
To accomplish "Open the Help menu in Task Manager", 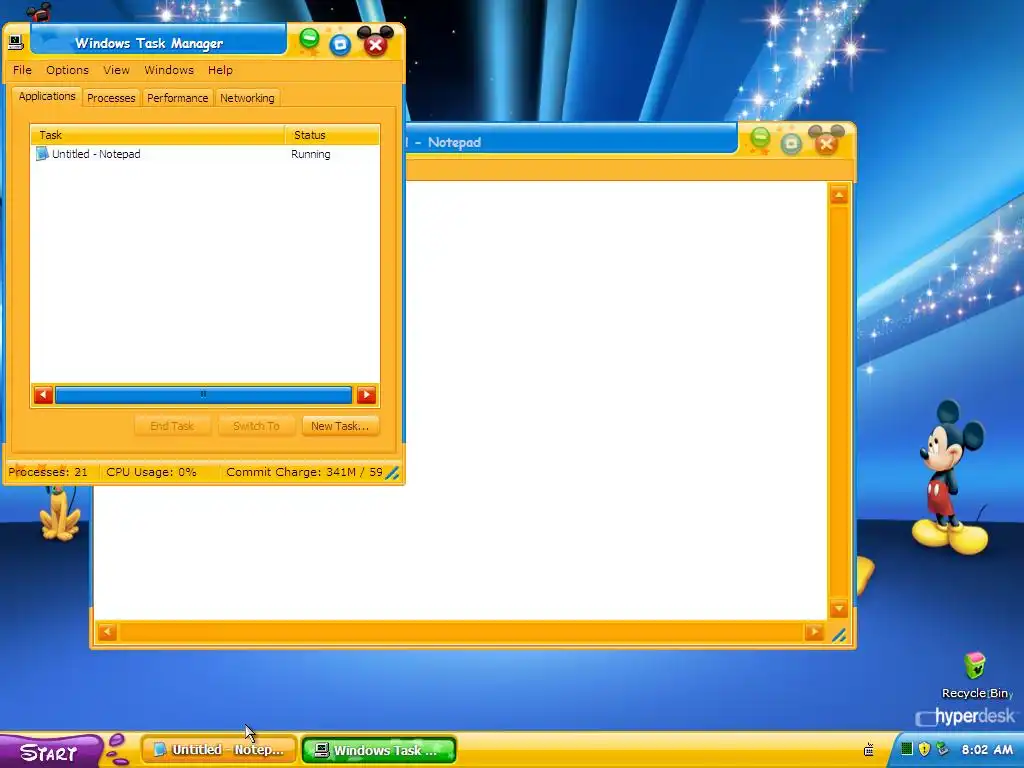I will (x=220, y=70).
